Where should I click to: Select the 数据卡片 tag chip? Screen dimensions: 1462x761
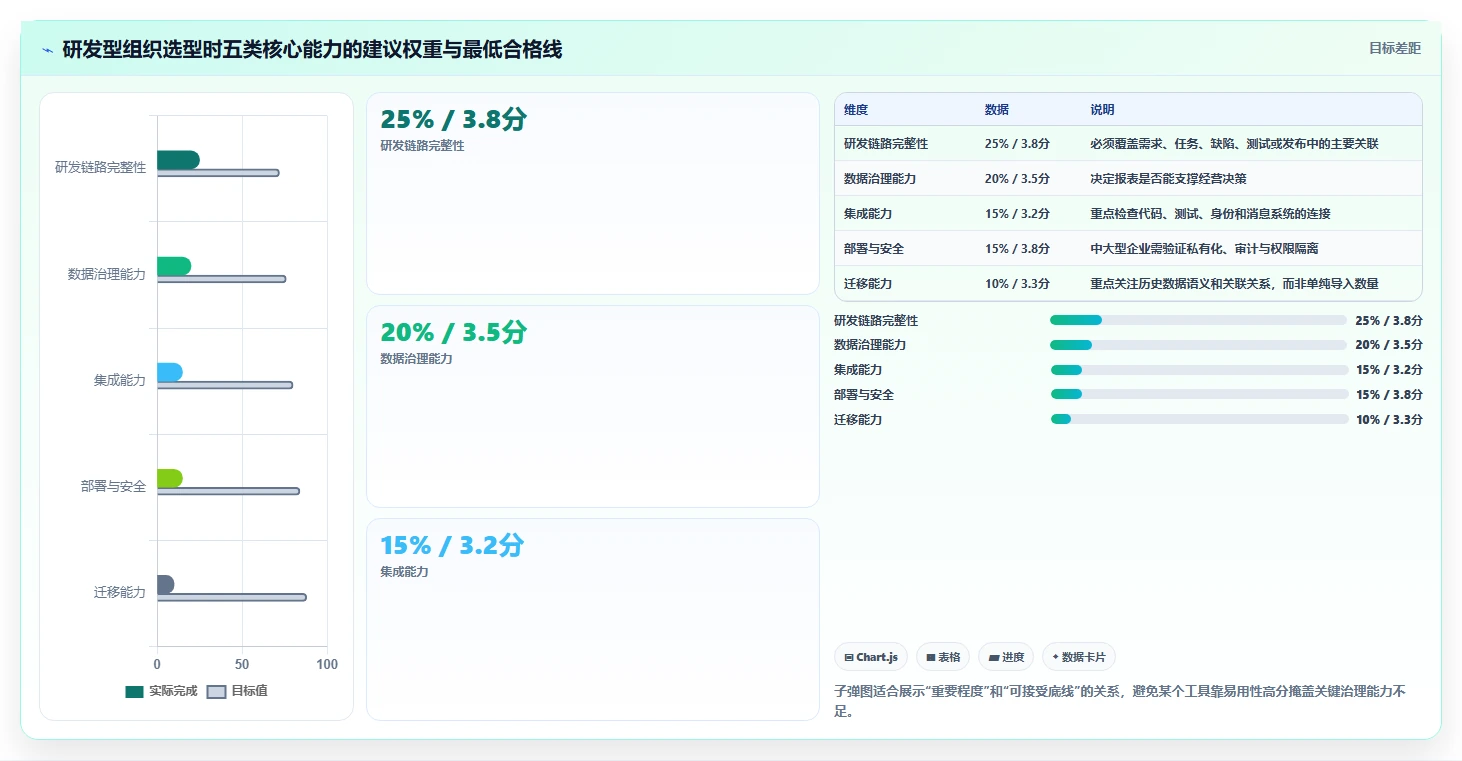pyautogui.click(x=1079, y=657)
